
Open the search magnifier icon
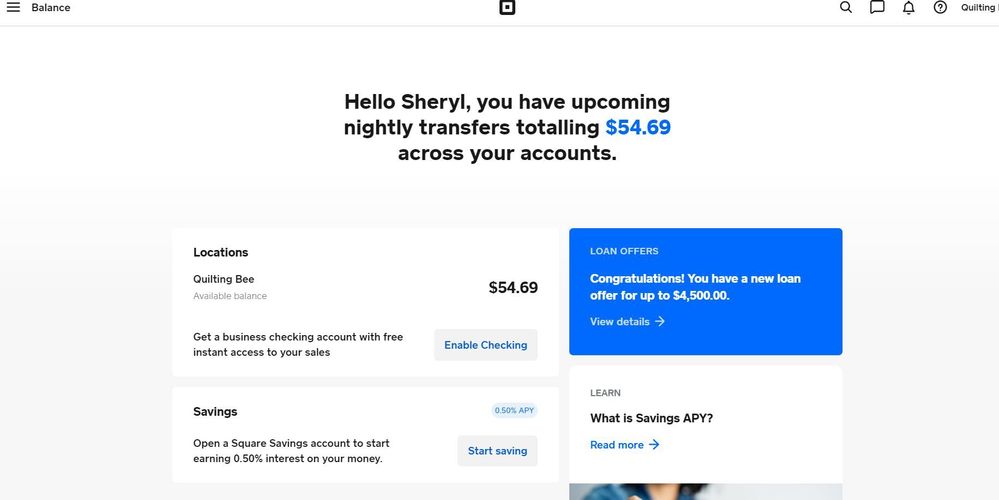pyautogui.click(x=846, y=8)
